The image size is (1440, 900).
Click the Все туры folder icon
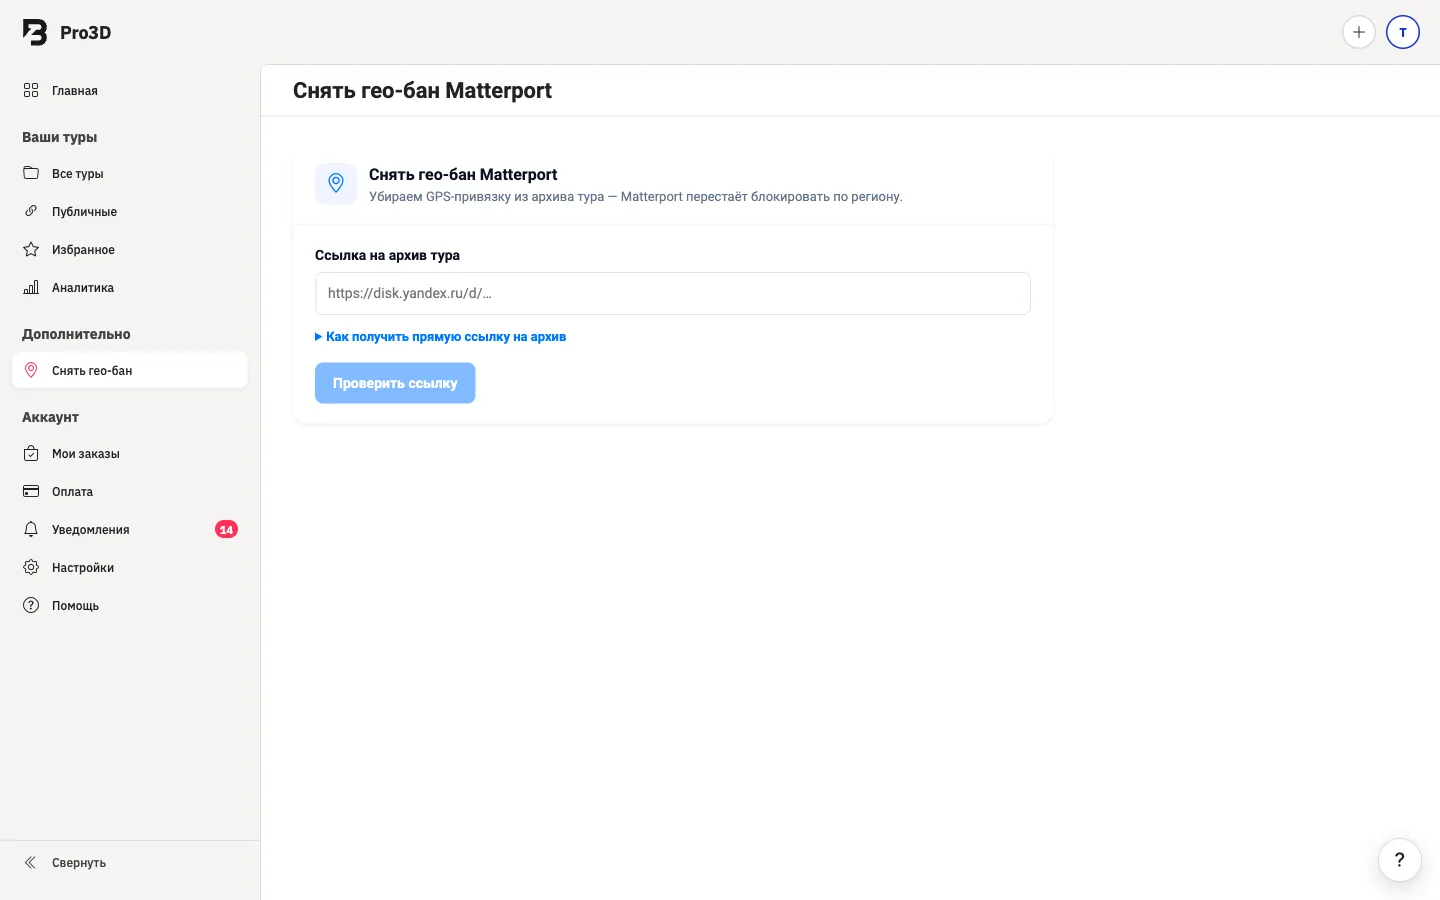[x=31, y=173]
